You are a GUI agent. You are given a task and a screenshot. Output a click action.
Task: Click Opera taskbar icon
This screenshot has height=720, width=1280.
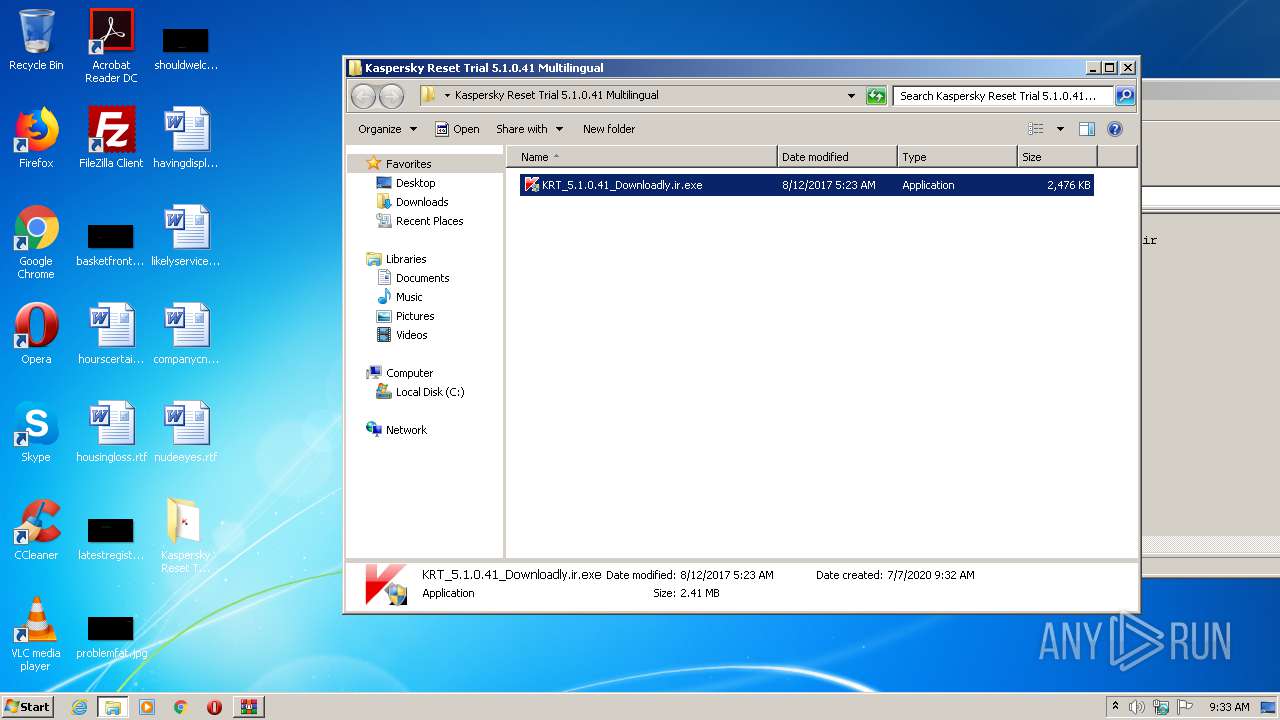point(214,707)
